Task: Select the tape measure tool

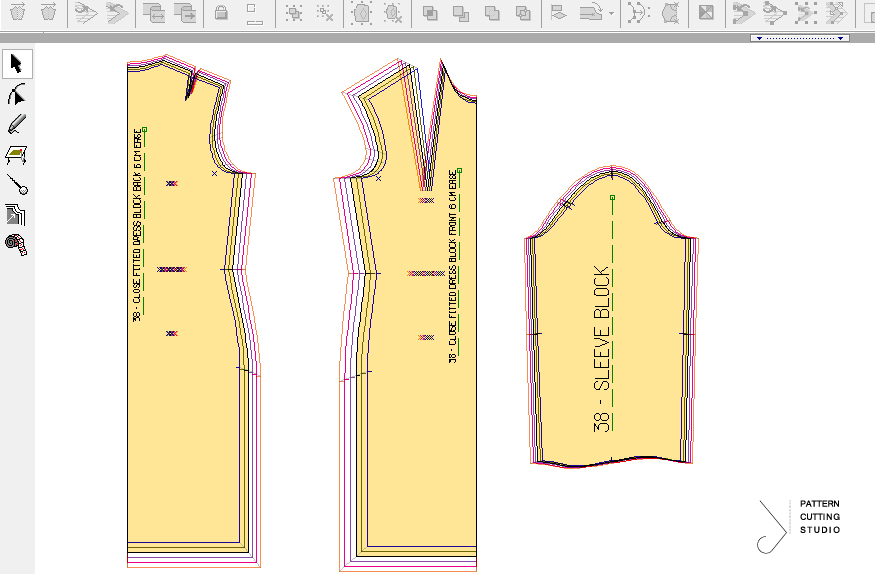Action: pyautogui.click(x=16, y=244)
